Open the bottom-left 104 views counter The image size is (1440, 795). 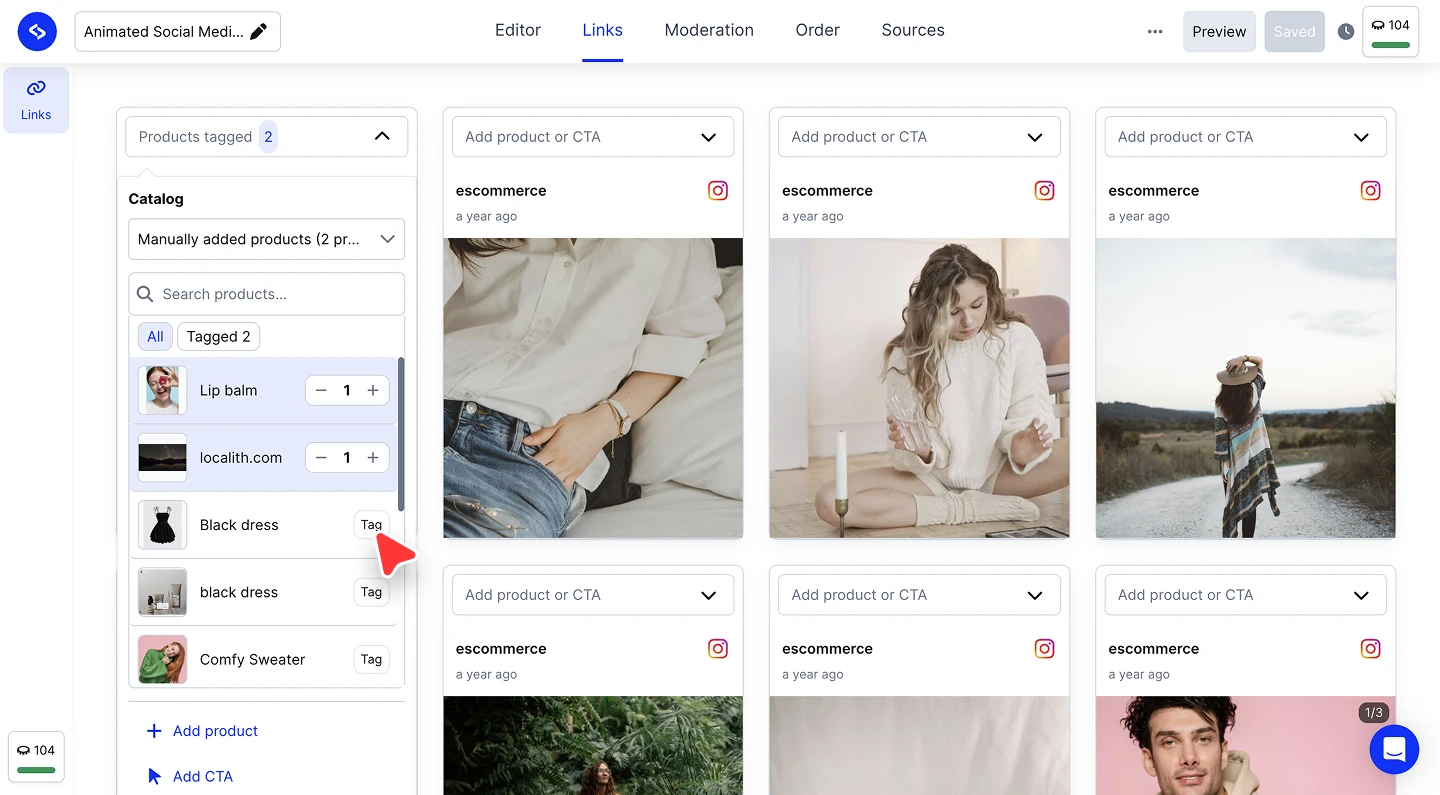(x=36, y=756)
